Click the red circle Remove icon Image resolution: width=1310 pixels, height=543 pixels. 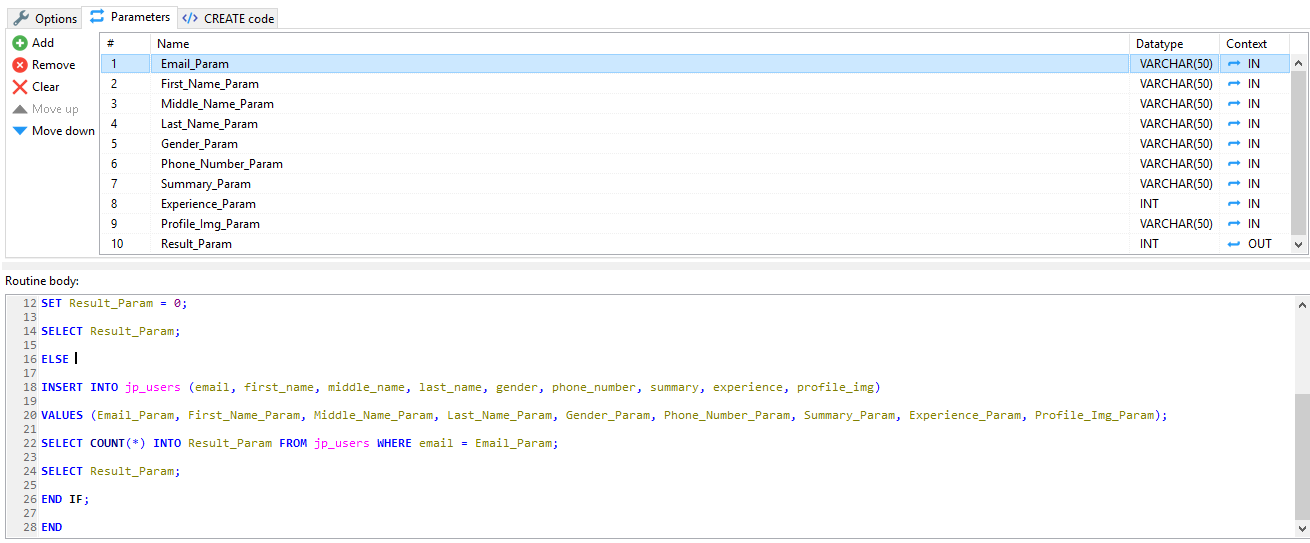click(x=19, y=65)
